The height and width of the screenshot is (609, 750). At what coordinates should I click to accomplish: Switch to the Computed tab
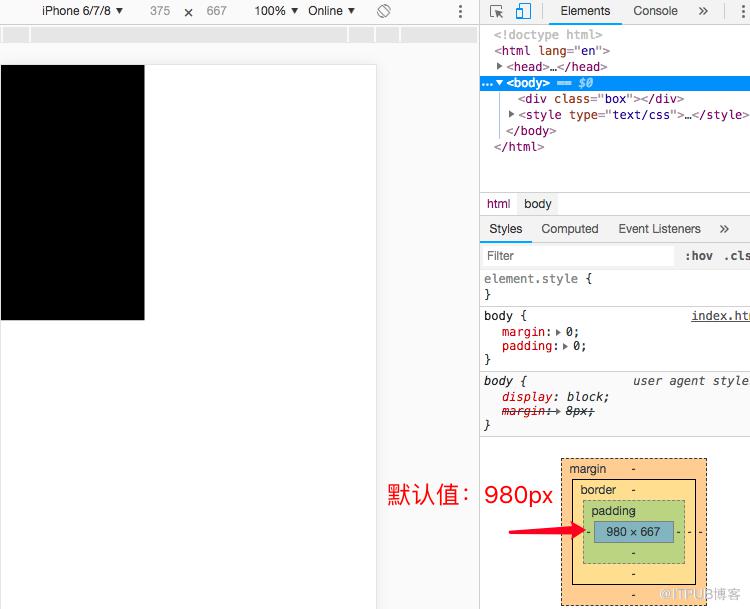570,229
